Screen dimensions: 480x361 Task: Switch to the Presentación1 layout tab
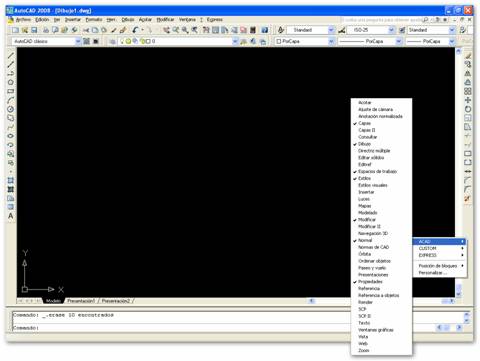81,301
